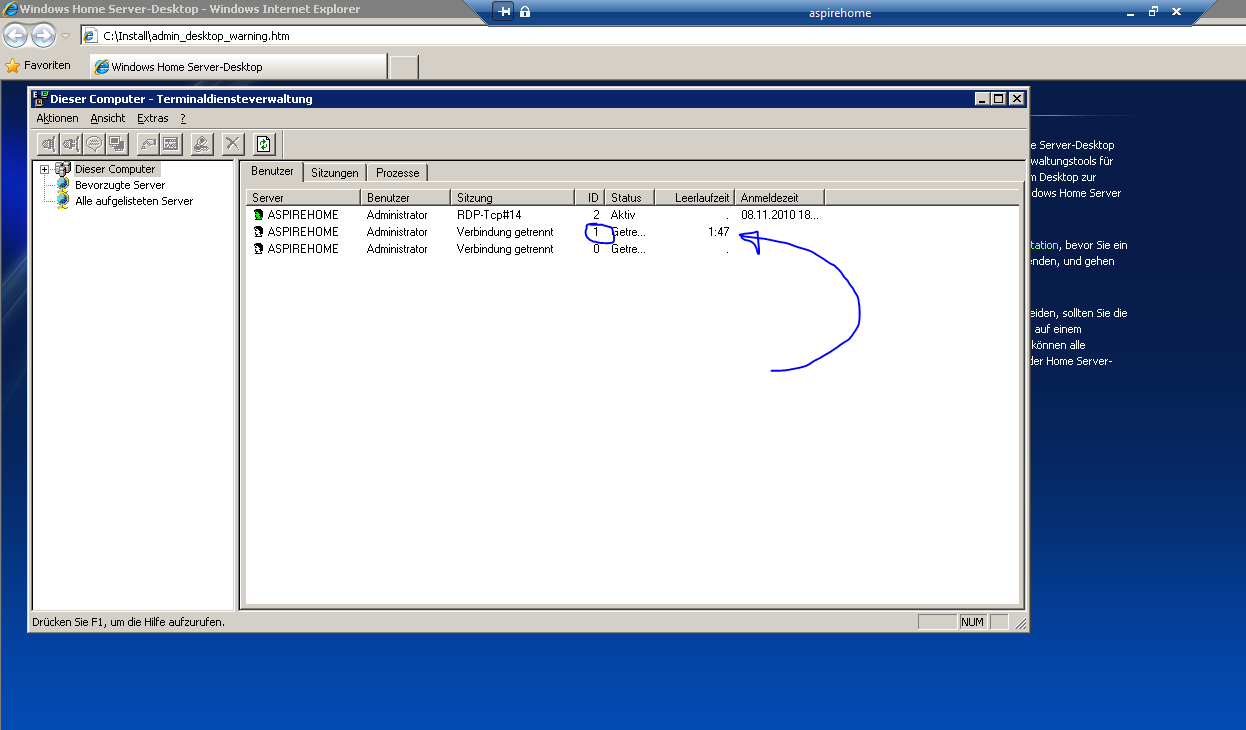Image resolution: width=1246 pixels, height=730 pixels.
Task: Open the Extras menu
Action: (153, 118)
